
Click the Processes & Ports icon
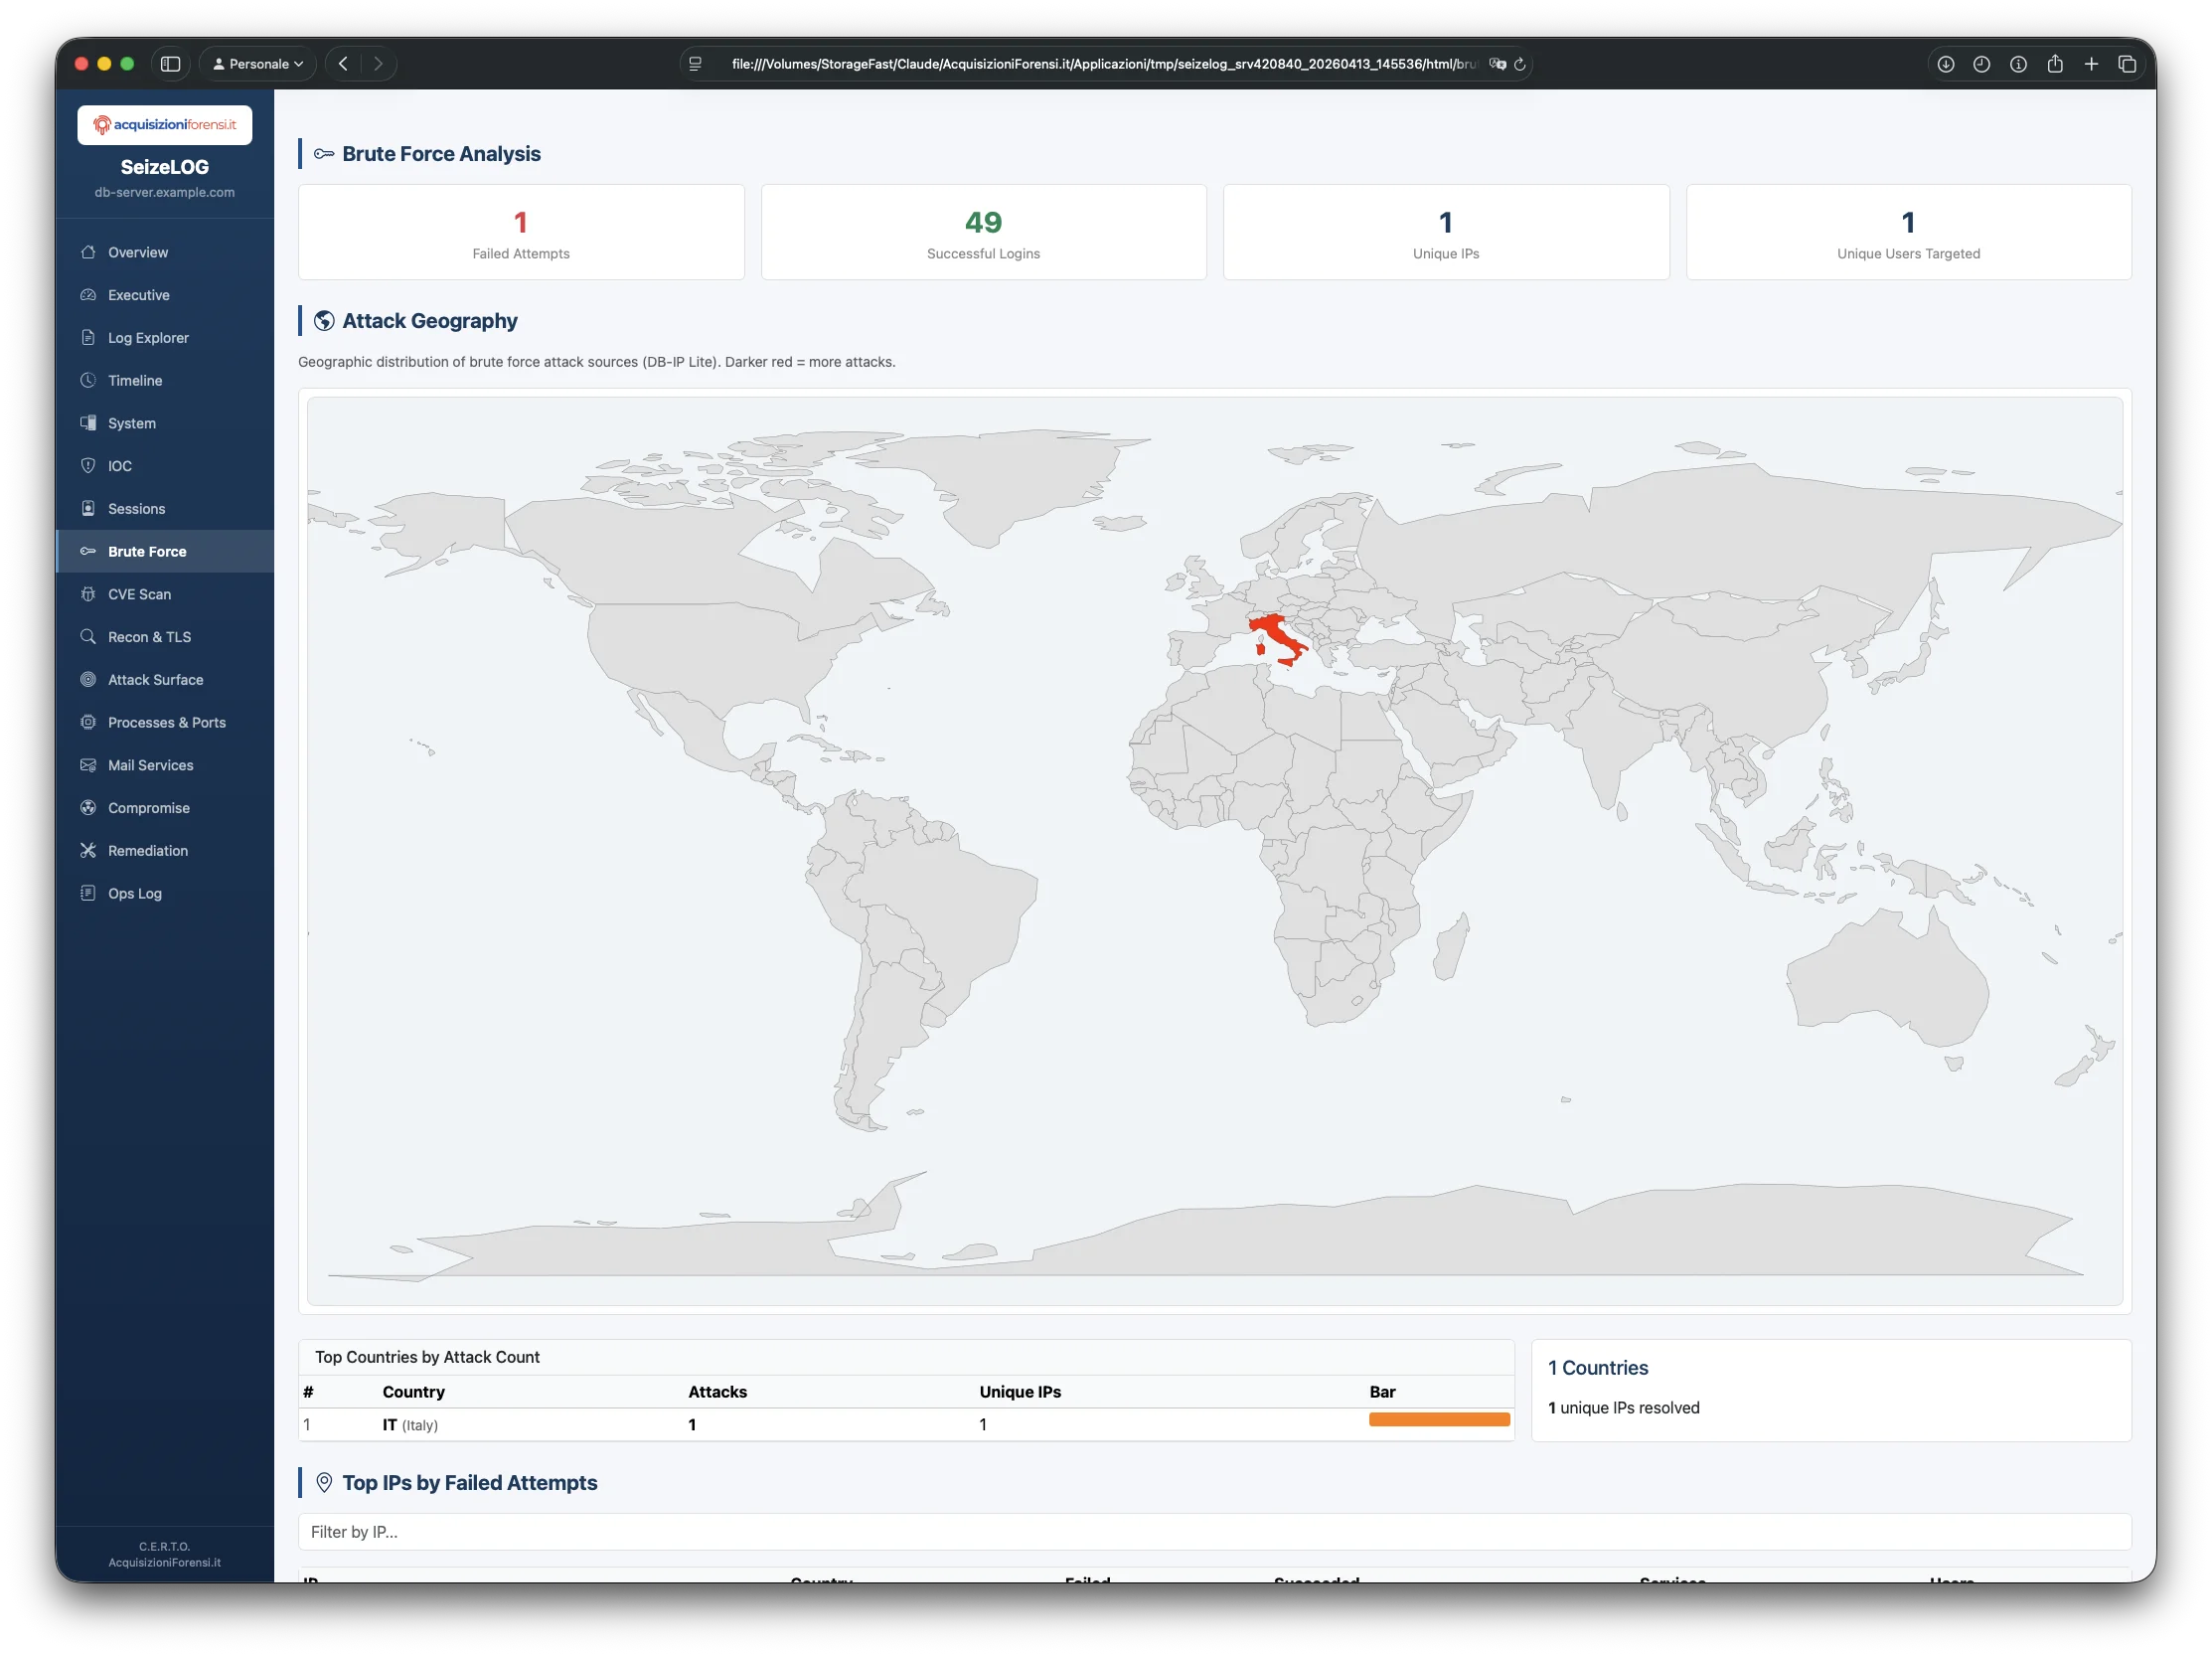pos(88,722)
